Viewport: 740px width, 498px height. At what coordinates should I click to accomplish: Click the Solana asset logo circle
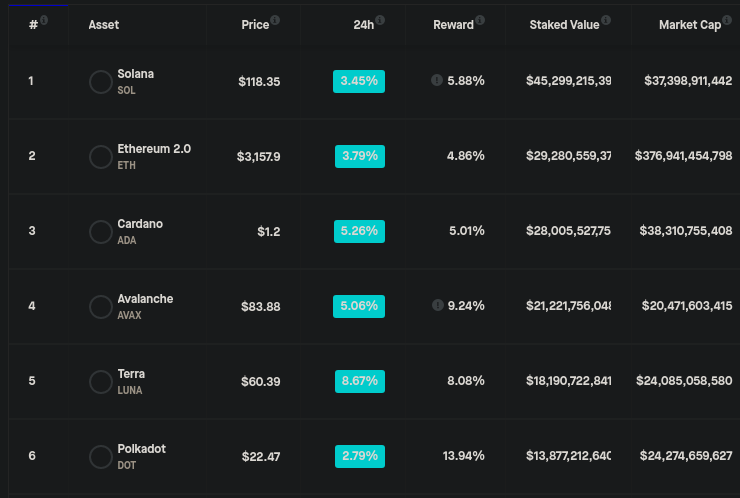(101, 82)
